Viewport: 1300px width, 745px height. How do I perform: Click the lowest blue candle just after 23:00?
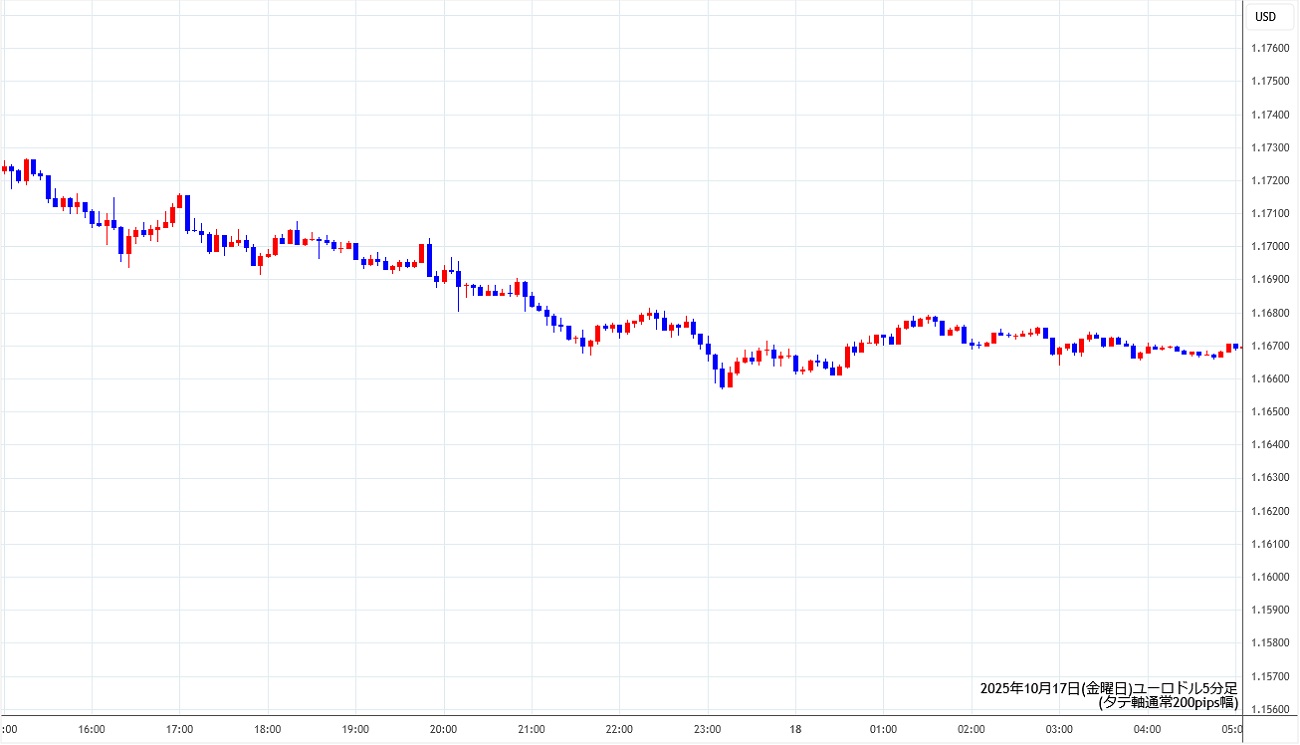click(721, 378)
